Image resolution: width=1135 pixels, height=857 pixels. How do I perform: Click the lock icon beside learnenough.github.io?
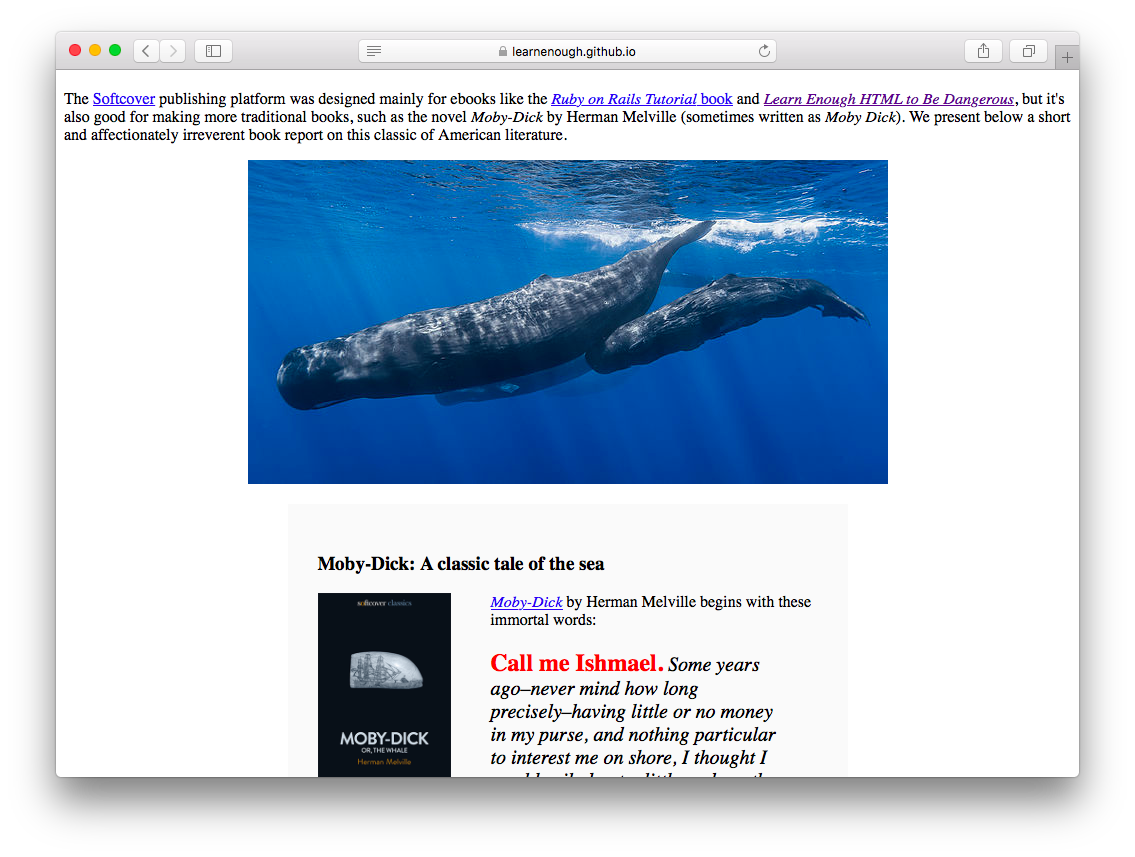tap(502, 51)
